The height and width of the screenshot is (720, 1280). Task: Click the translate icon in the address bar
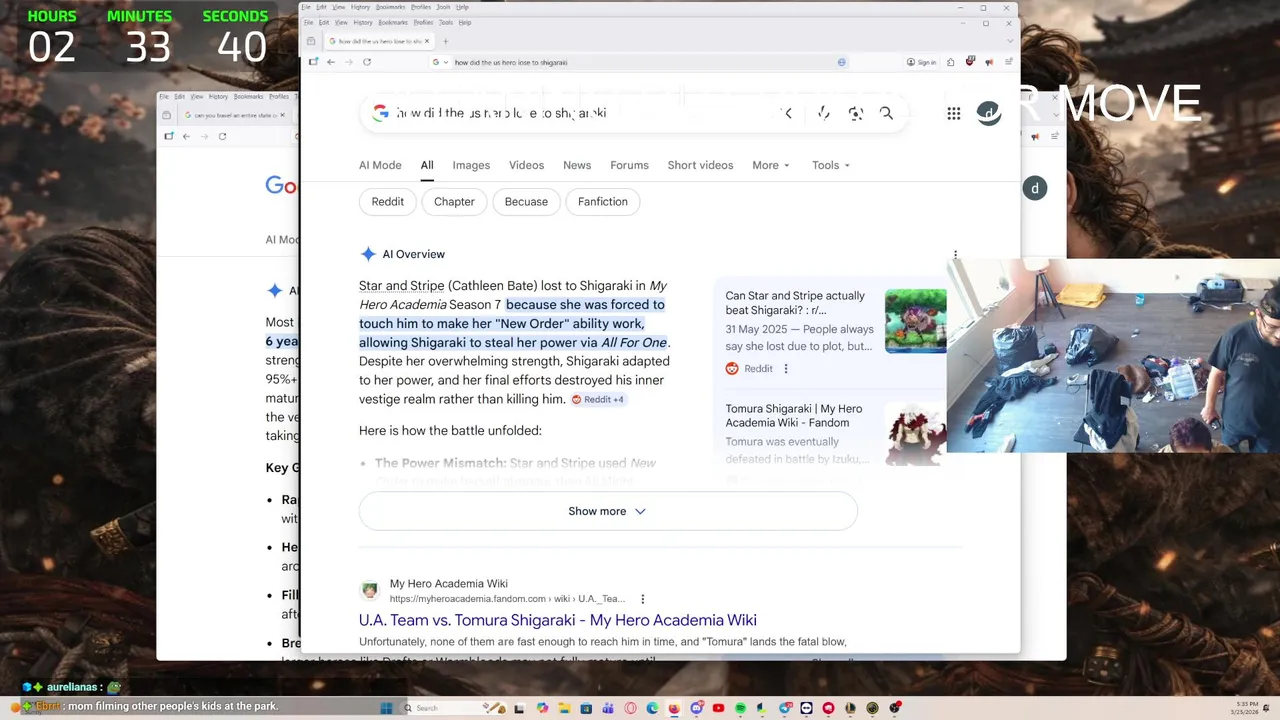click(x=842, y=62)
